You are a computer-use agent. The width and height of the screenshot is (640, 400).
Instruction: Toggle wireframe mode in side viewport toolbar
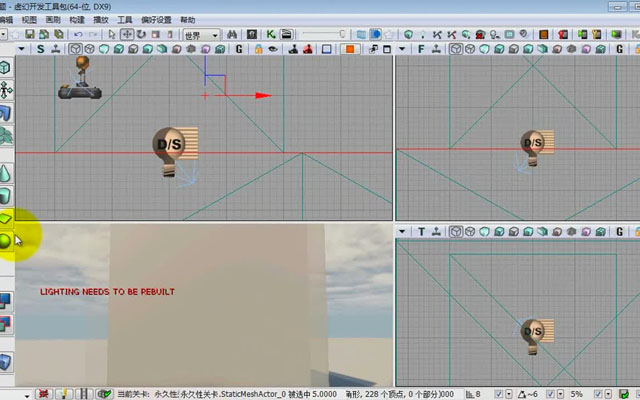tap(89, 49)
